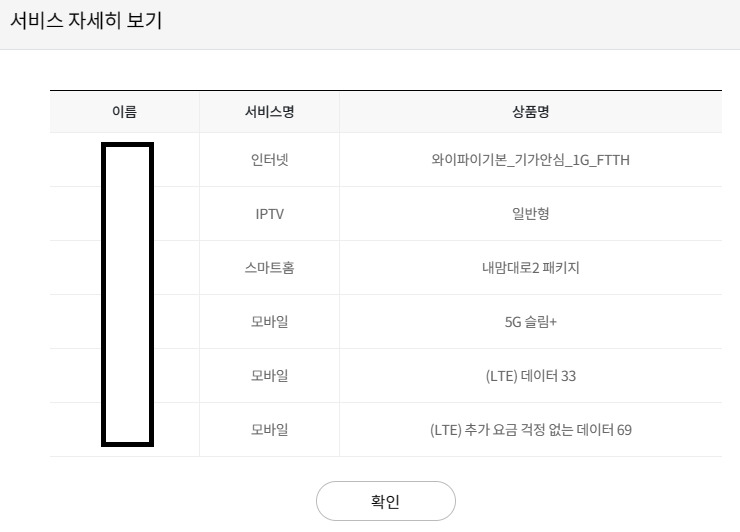Viewport: 740px width, 532px height.
Task: Click the 모바일 cell beside 데이터 69
Action: (x=269, y=430)
